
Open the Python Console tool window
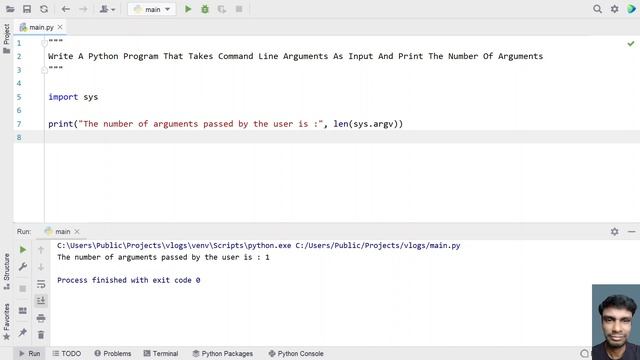pos(296,353)
